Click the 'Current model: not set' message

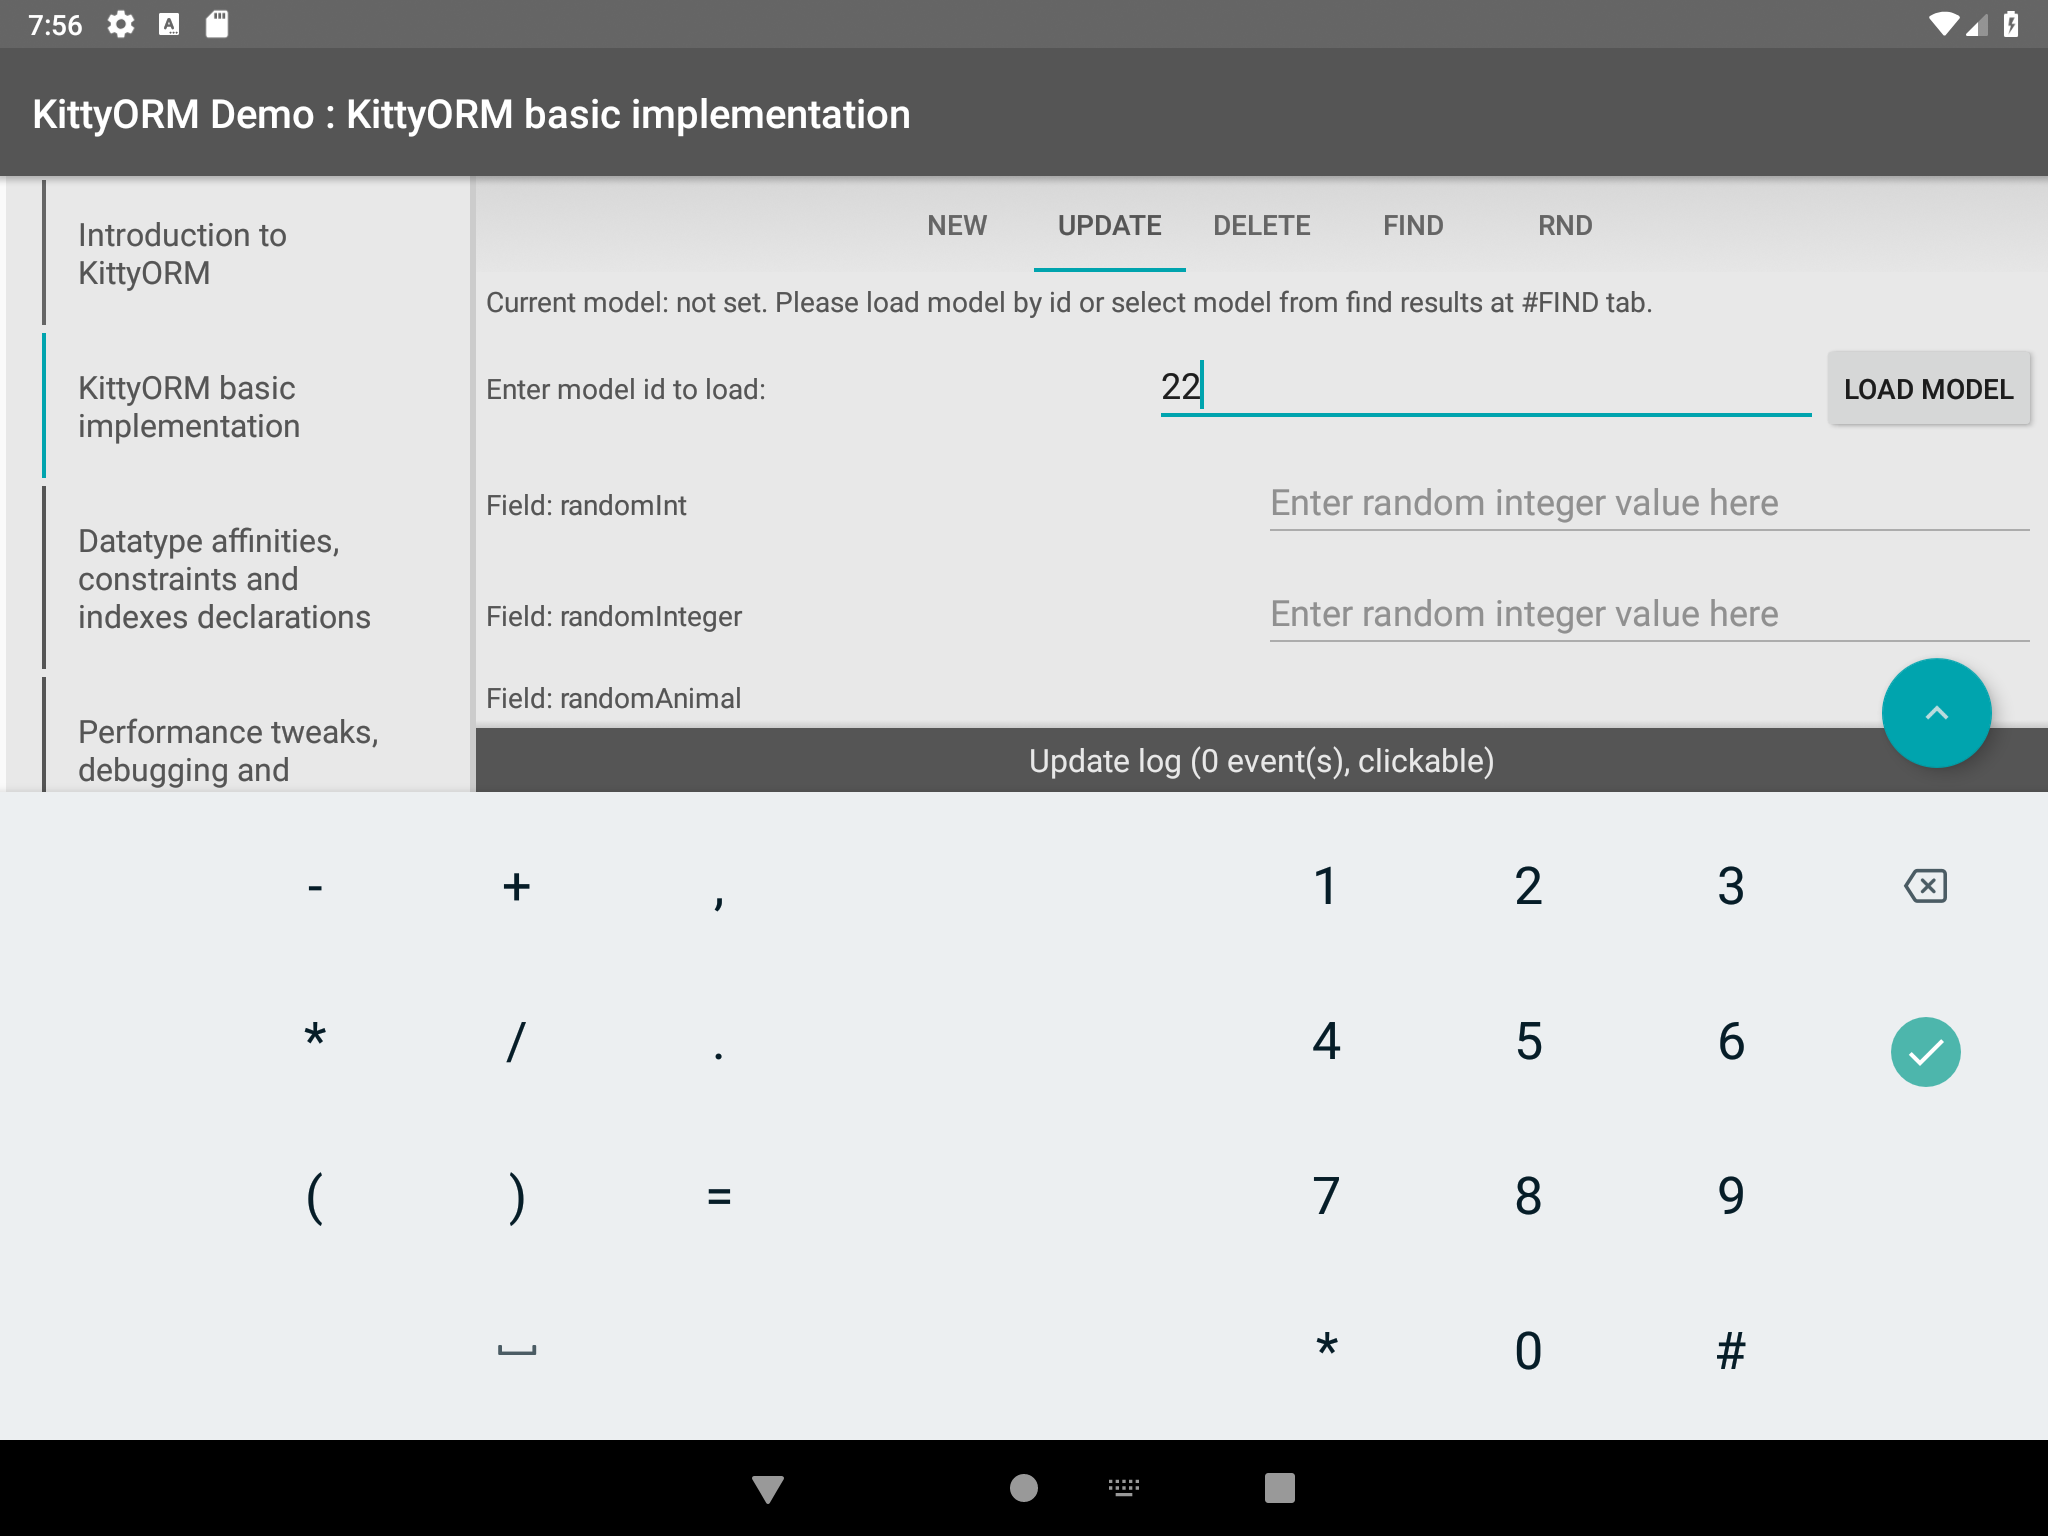pyautogui.click(x=1069, y=302)
